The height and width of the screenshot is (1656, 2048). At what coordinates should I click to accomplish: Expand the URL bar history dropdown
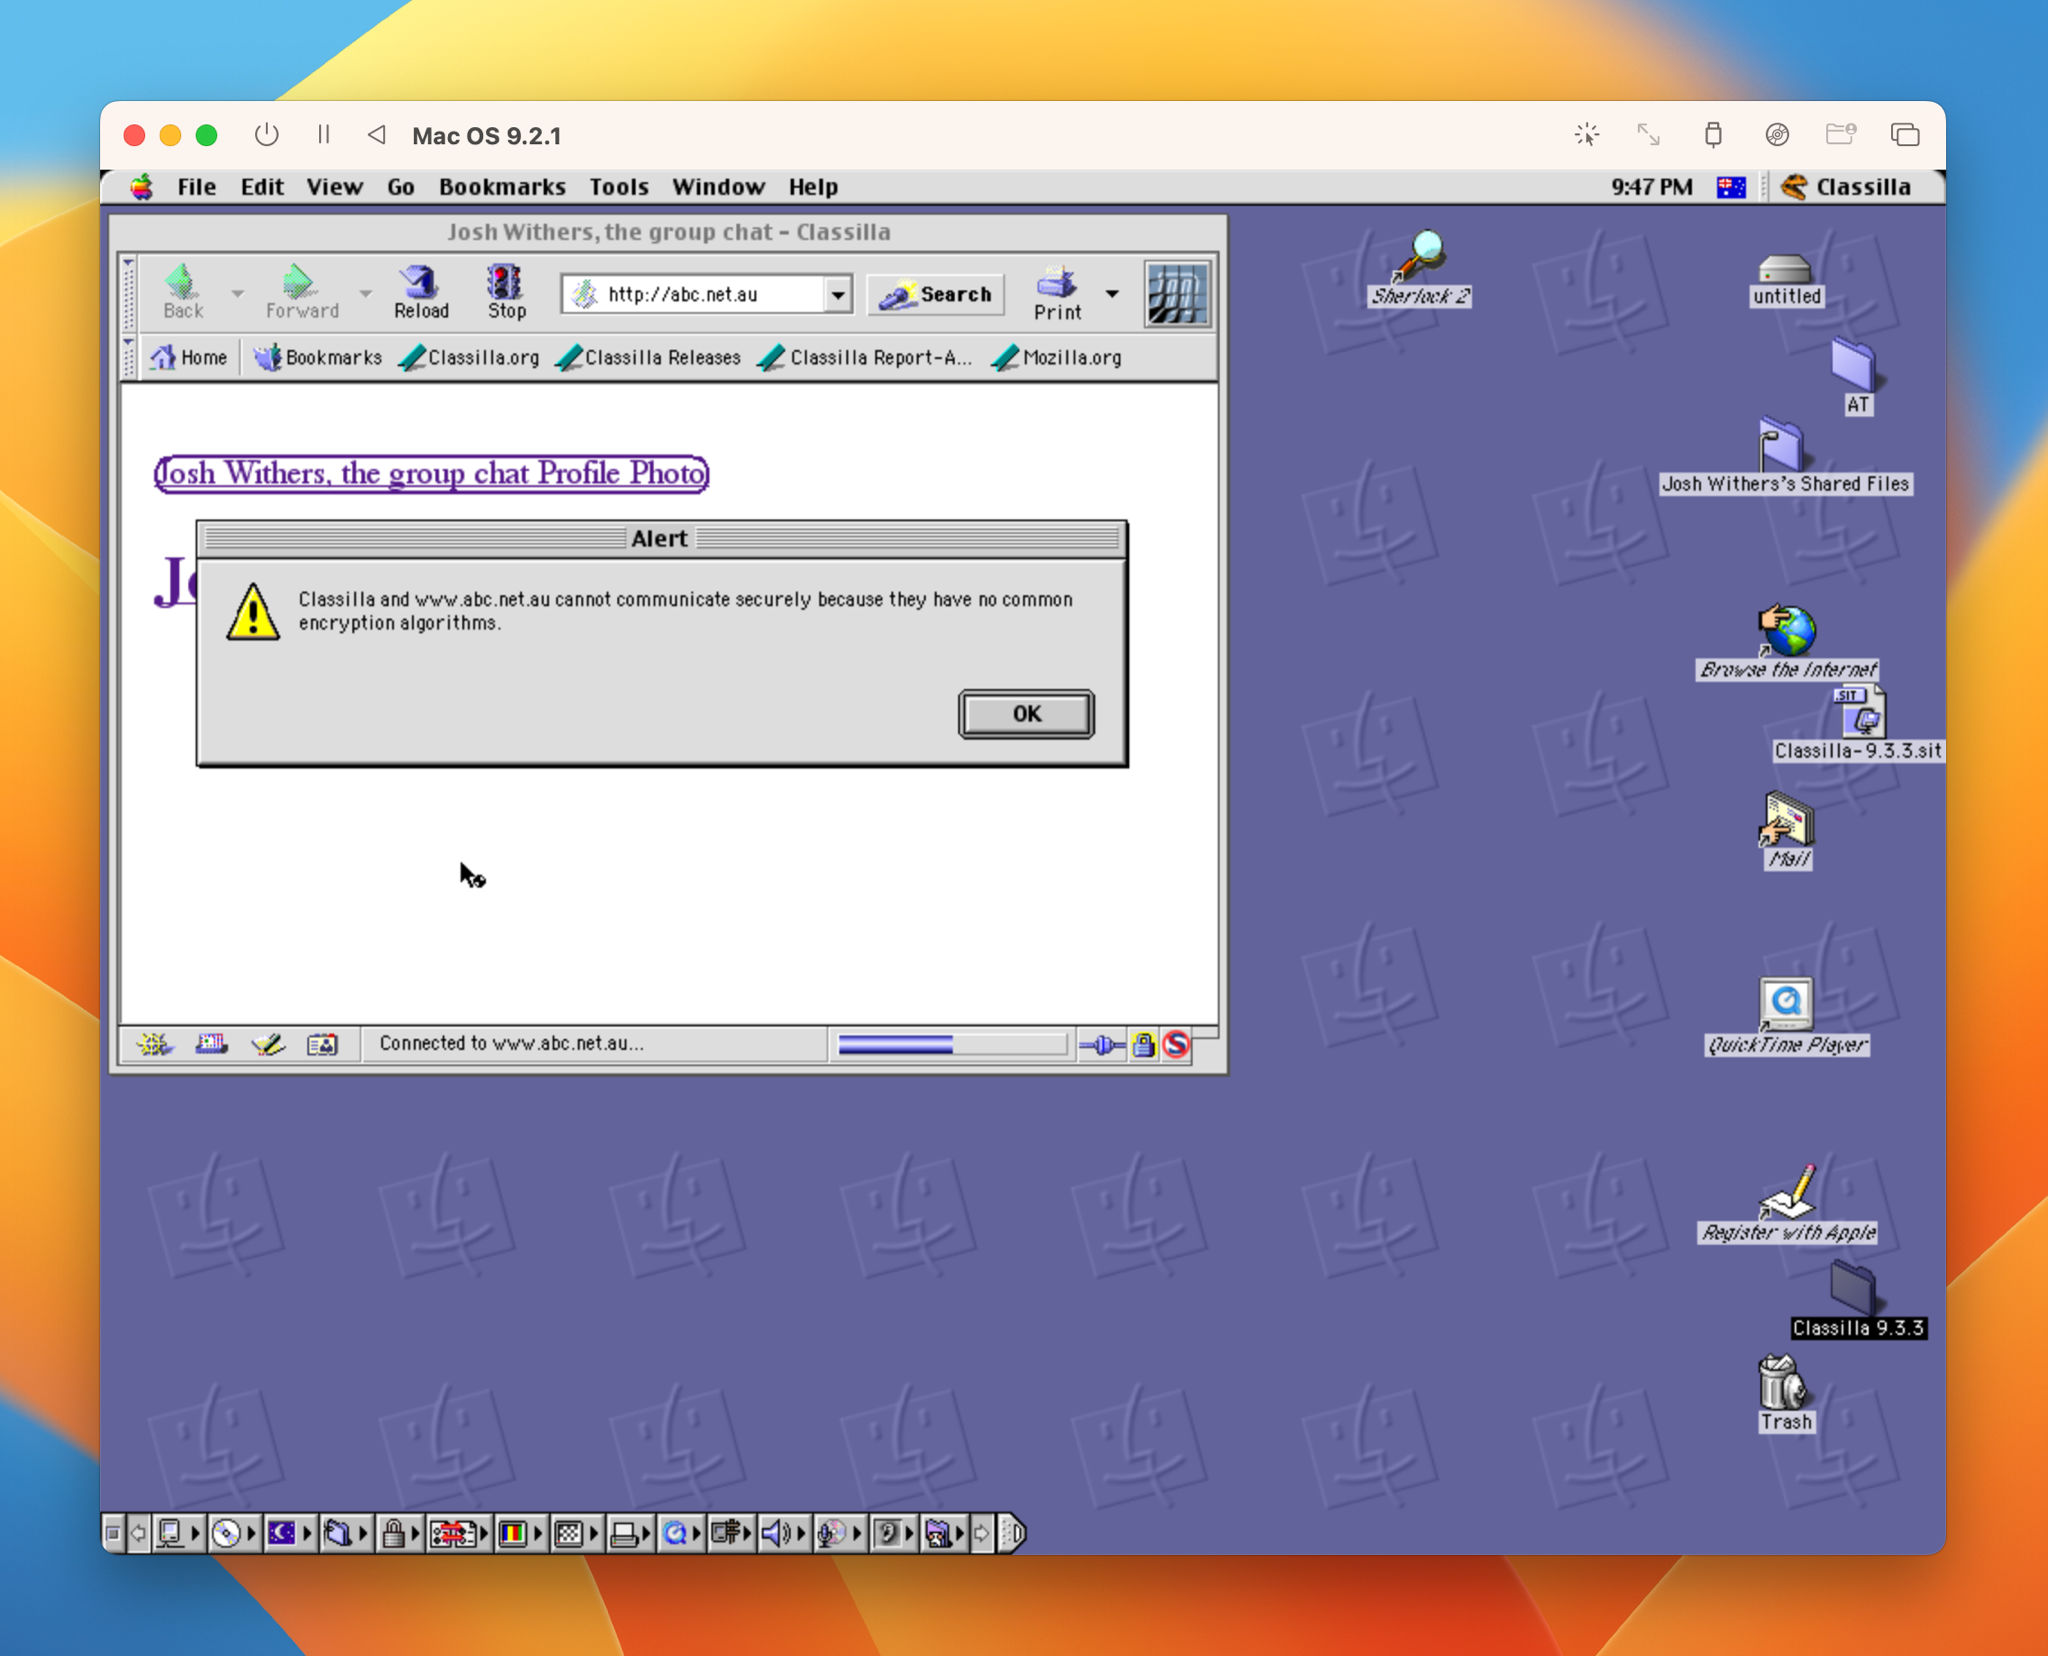pos(838,294)
